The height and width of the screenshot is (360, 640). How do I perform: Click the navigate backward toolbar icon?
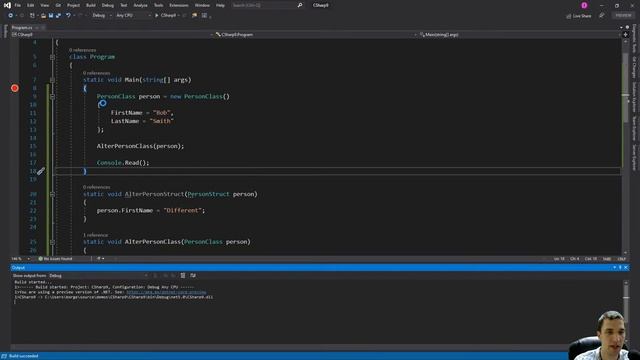[x=11, y=16]
